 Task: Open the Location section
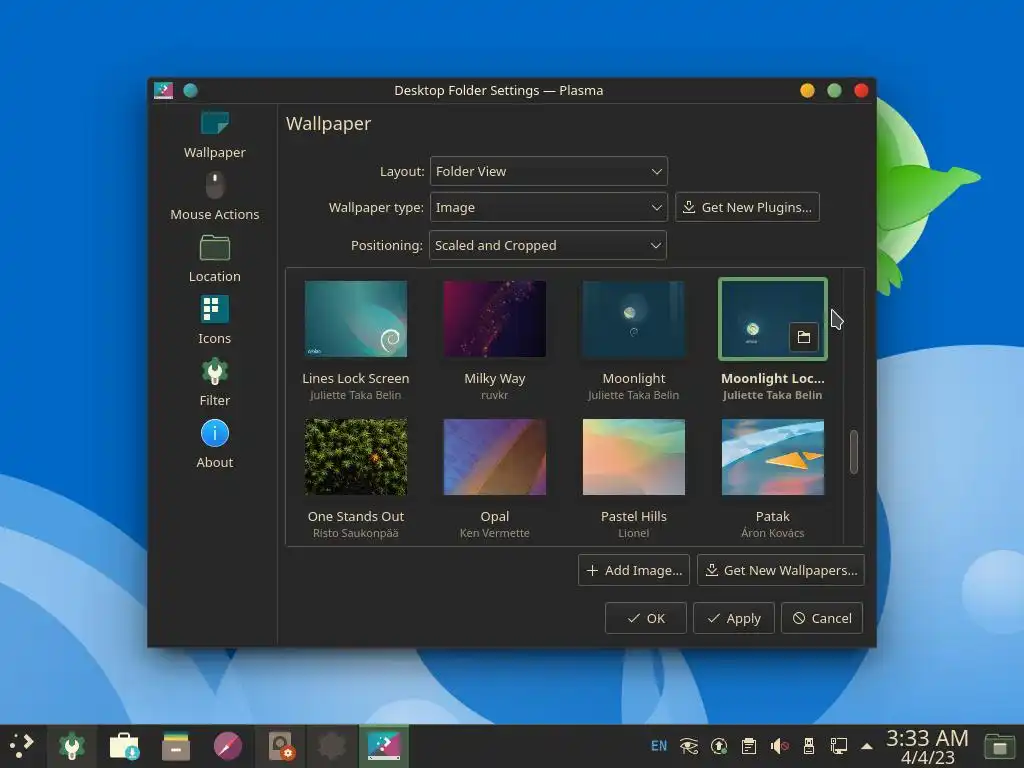pyautogui.click(x=214, y=259)
